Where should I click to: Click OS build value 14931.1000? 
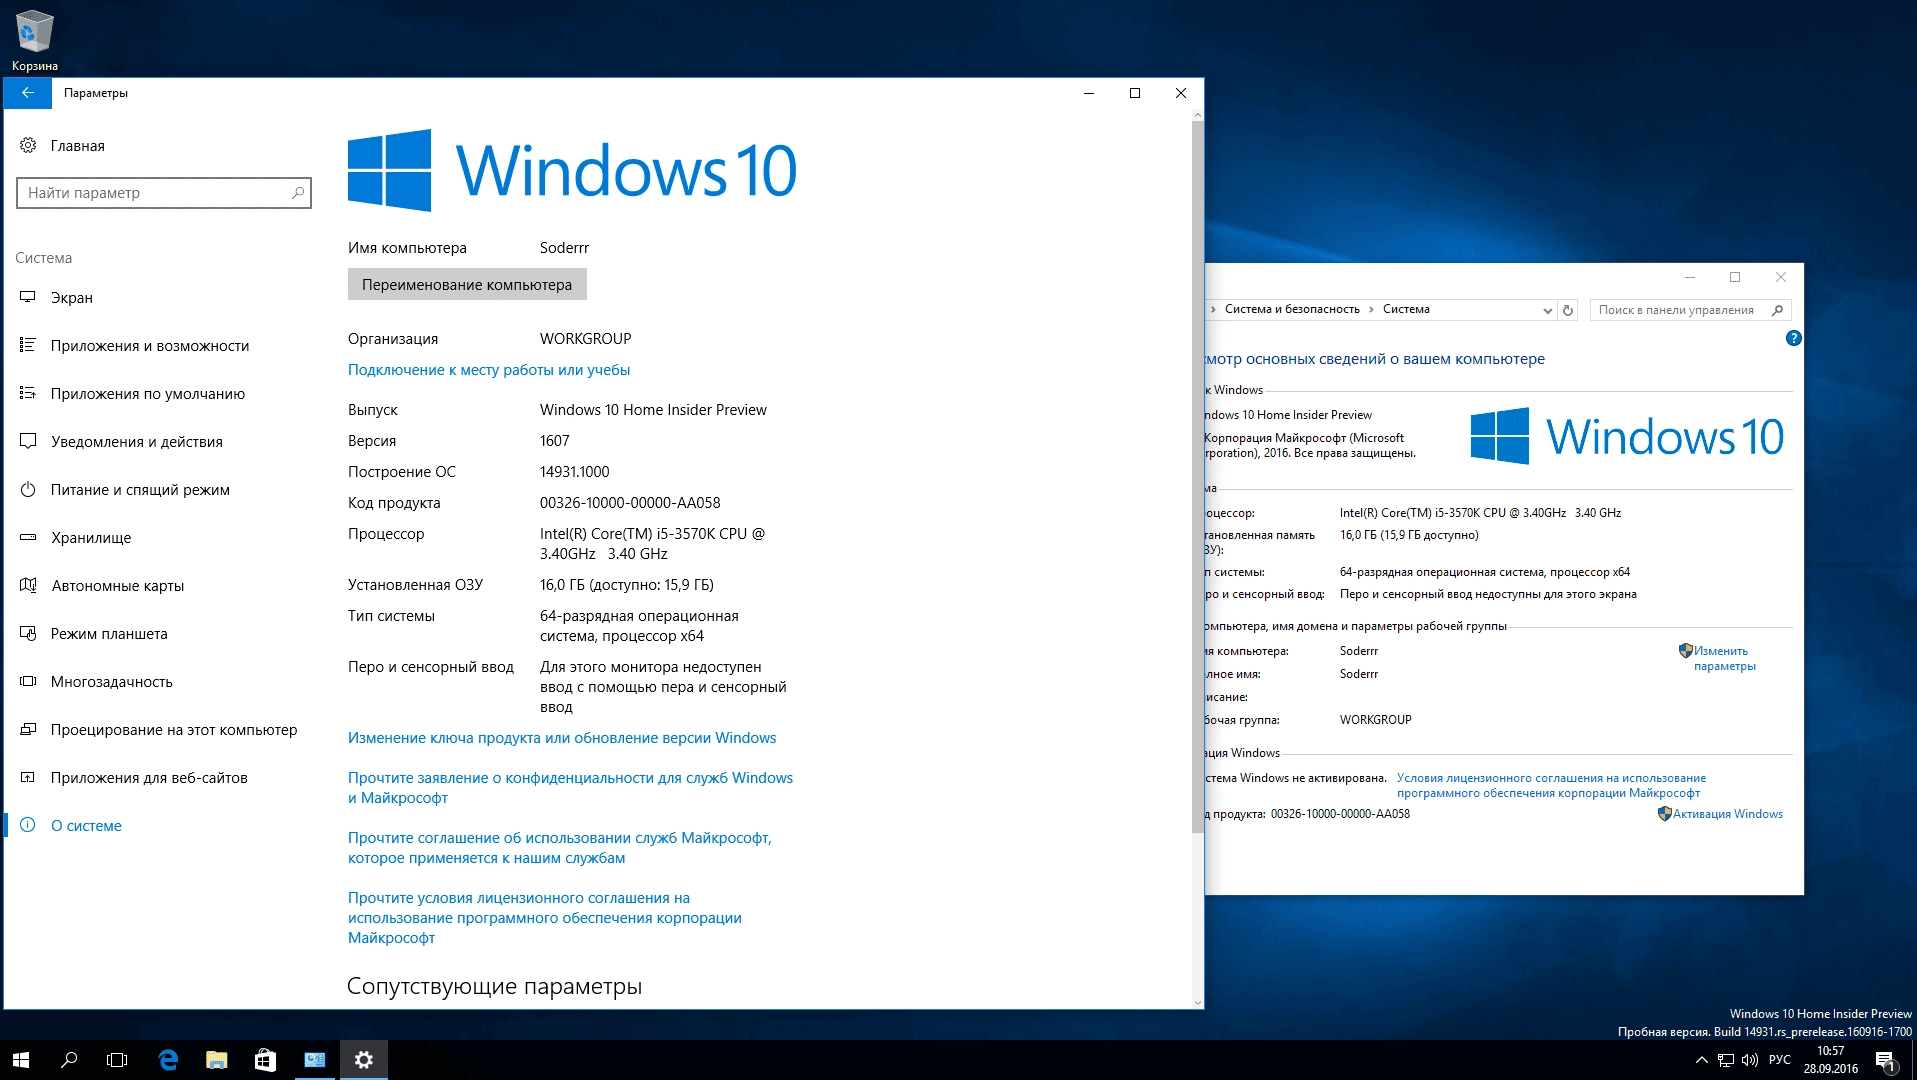point(575,472)
